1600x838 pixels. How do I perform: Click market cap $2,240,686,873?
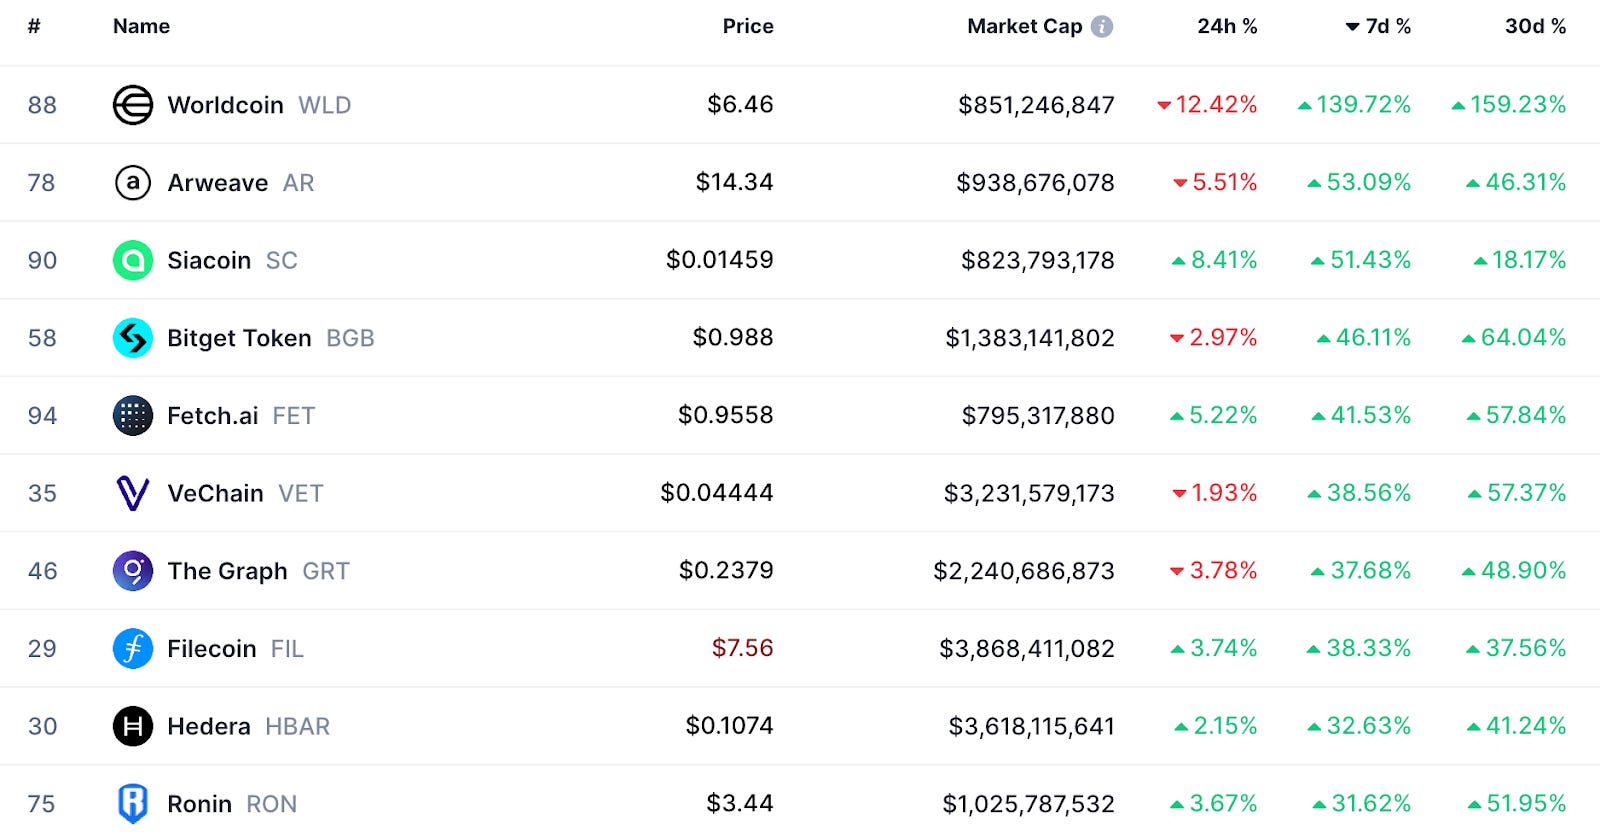click(x=1024, y=571)
